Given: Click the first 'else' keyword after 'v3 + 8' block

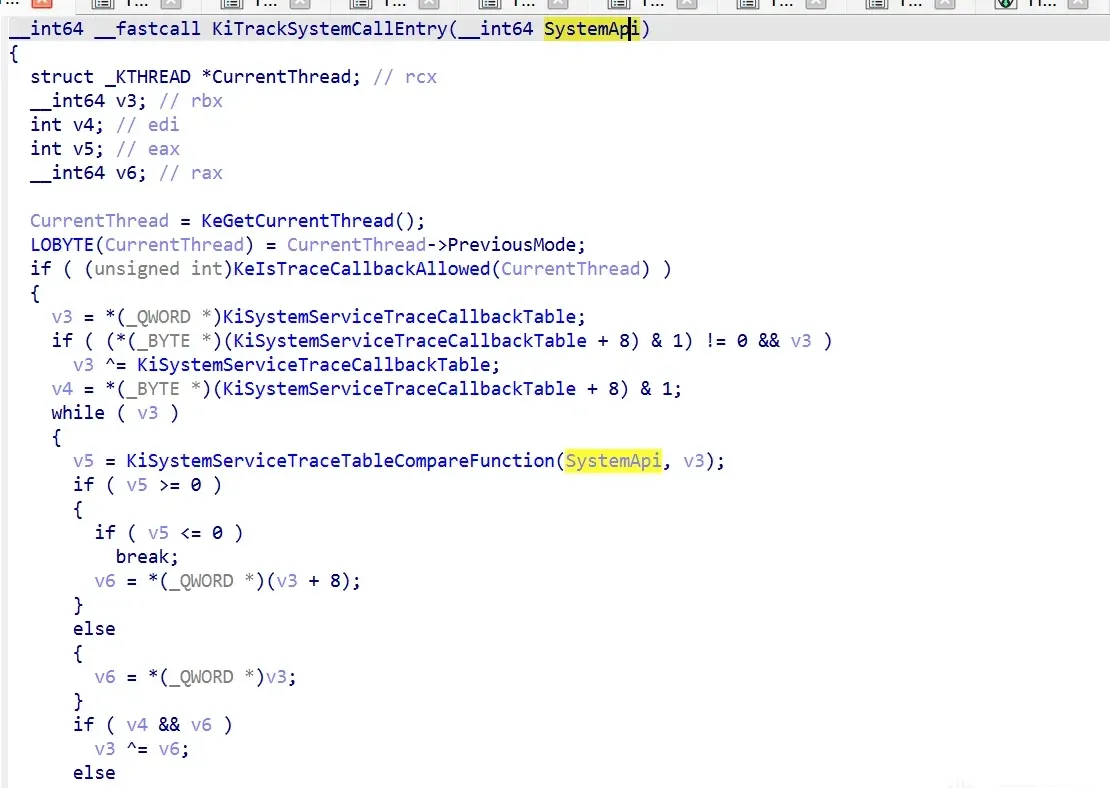Looking at the screenshot, I should tap(94, 629).
